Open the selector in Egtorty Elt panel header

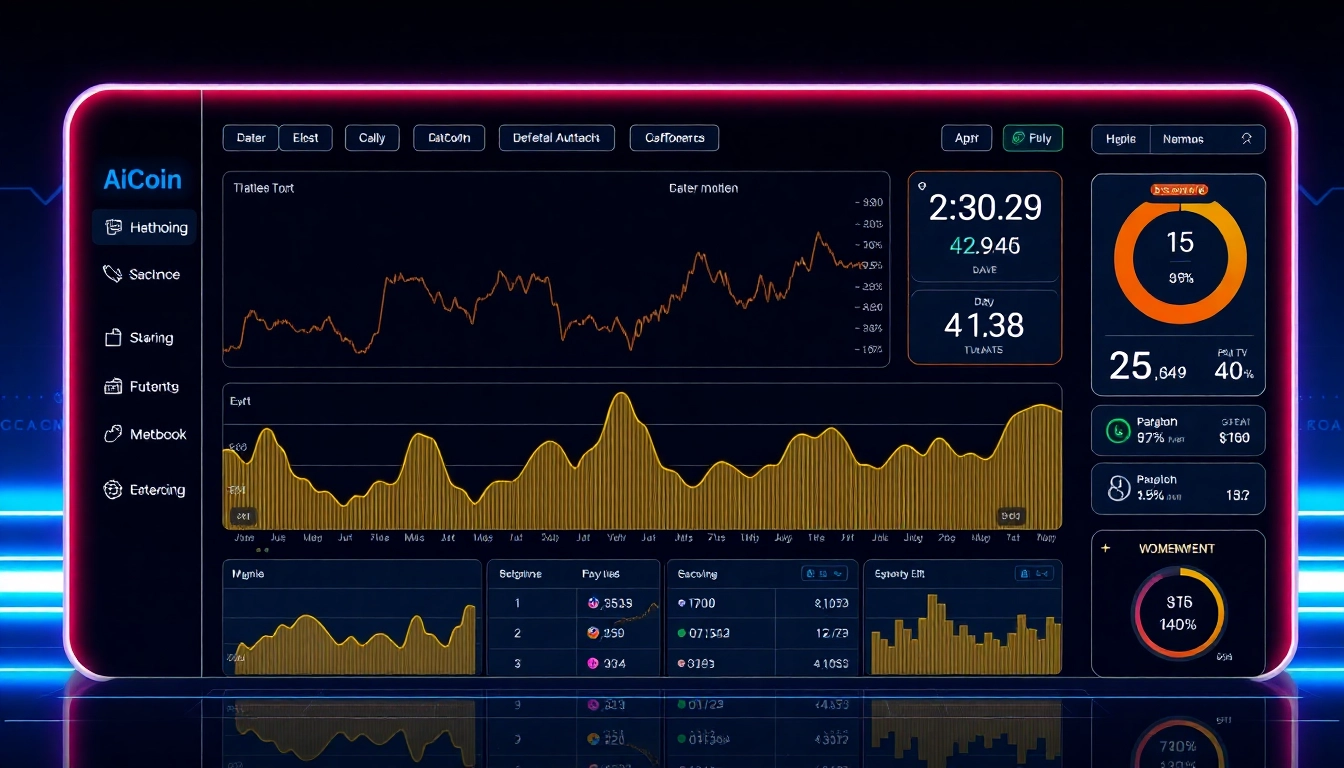click(x=1034, y=574)
